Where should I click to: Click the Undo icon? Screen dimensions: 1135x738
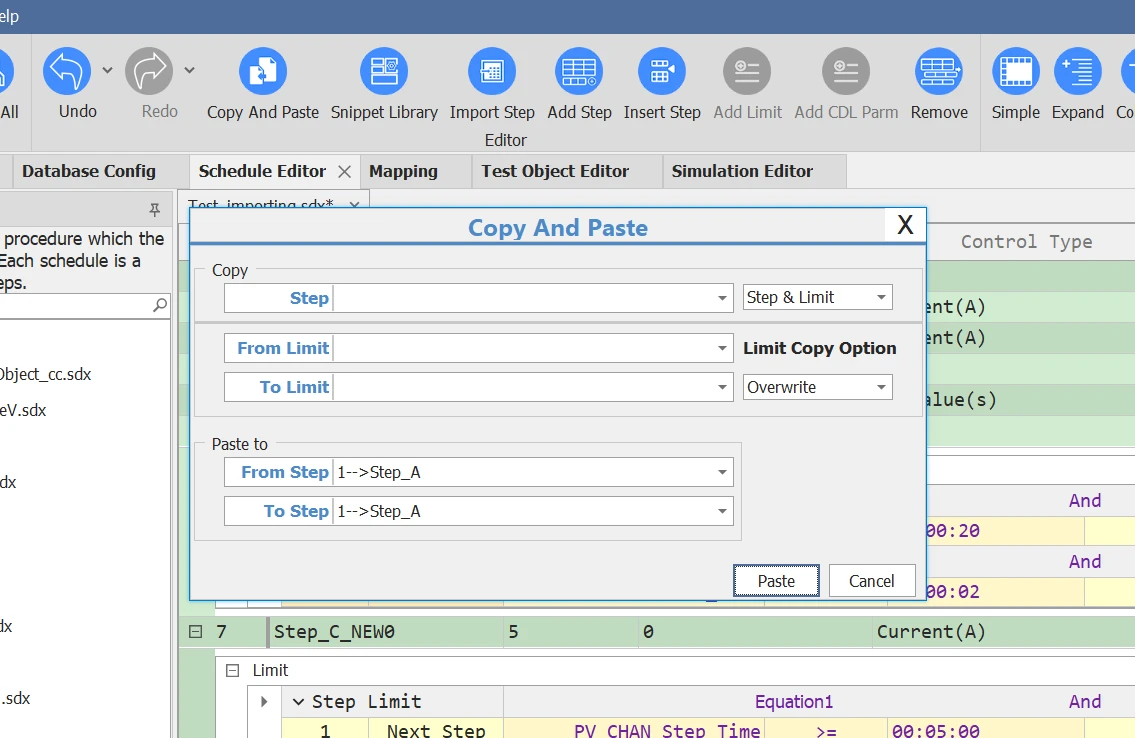click(x=67, y=71)
